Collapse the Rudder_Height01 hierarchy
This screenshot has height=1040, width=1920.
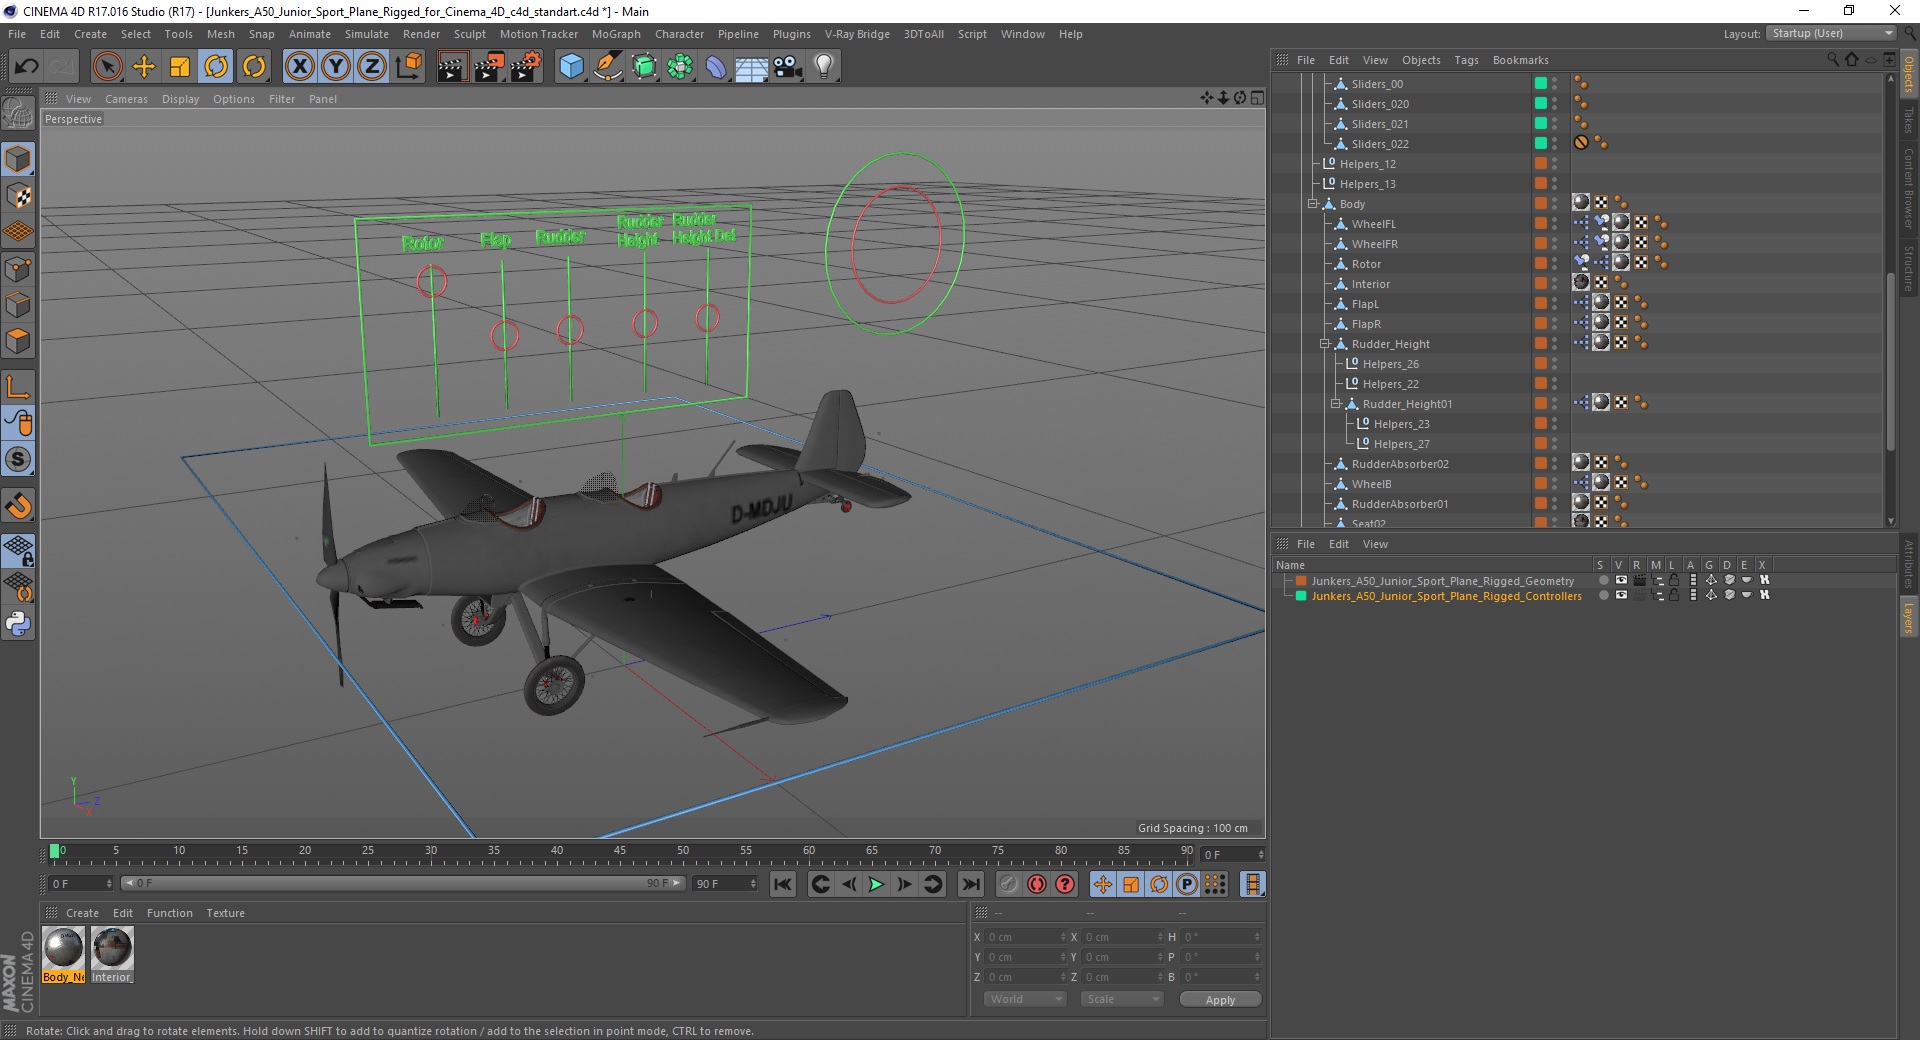(x=1335, y=404)
